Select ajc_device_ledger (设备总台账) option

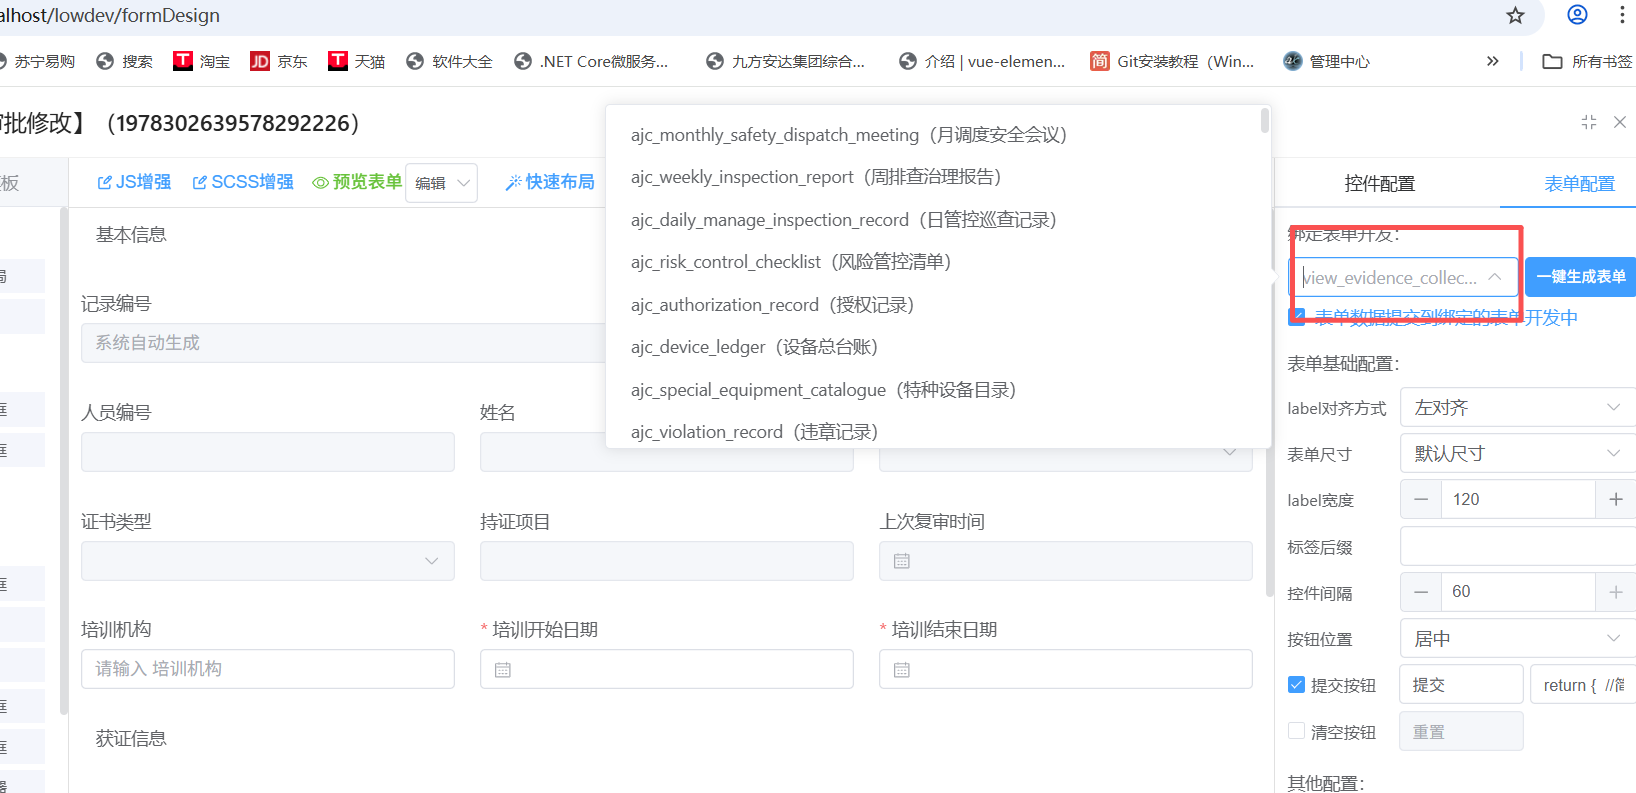[753, 347]
